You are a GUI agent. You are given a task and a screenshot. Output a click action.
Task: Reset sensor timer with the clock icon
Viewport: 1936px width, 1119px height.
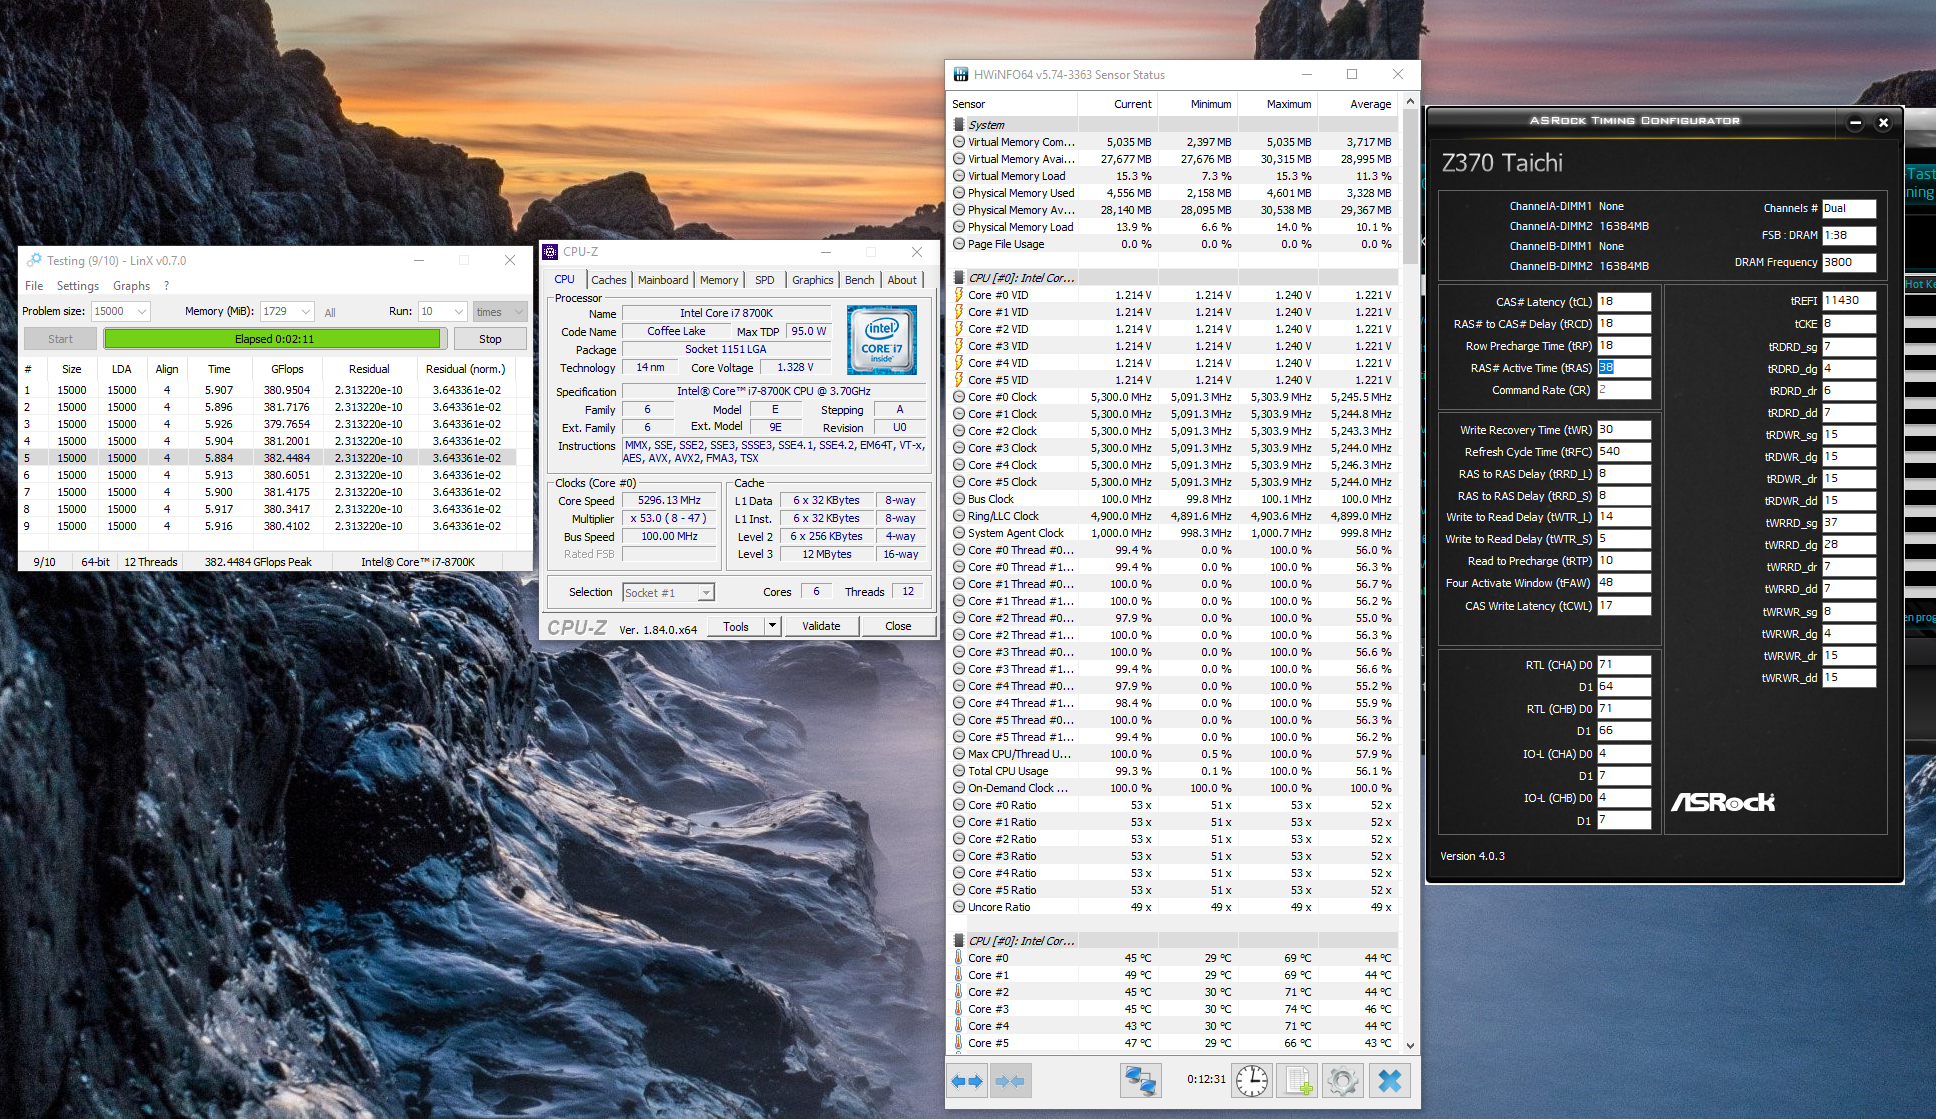(x=1251, y=1081)
